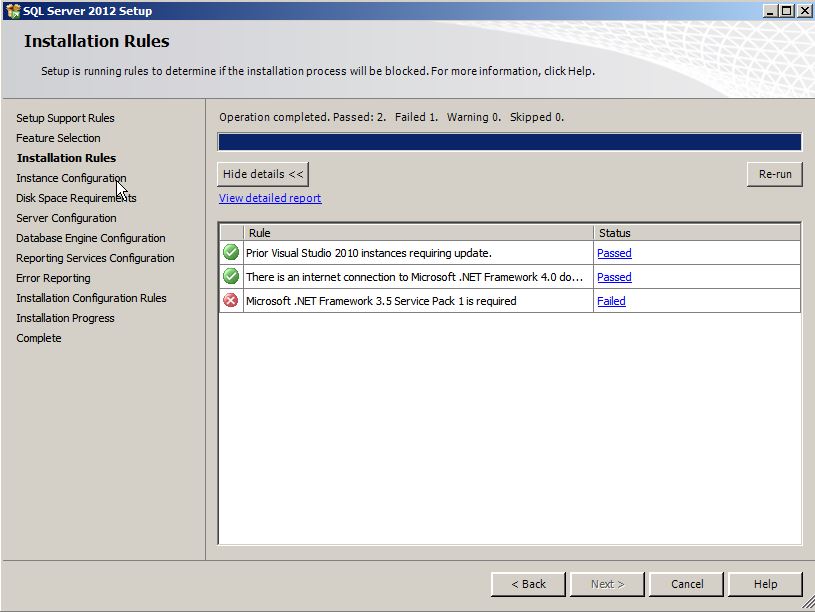815x612 pixels.
Task: Open the View detailed report link
Action: (270, 198)
